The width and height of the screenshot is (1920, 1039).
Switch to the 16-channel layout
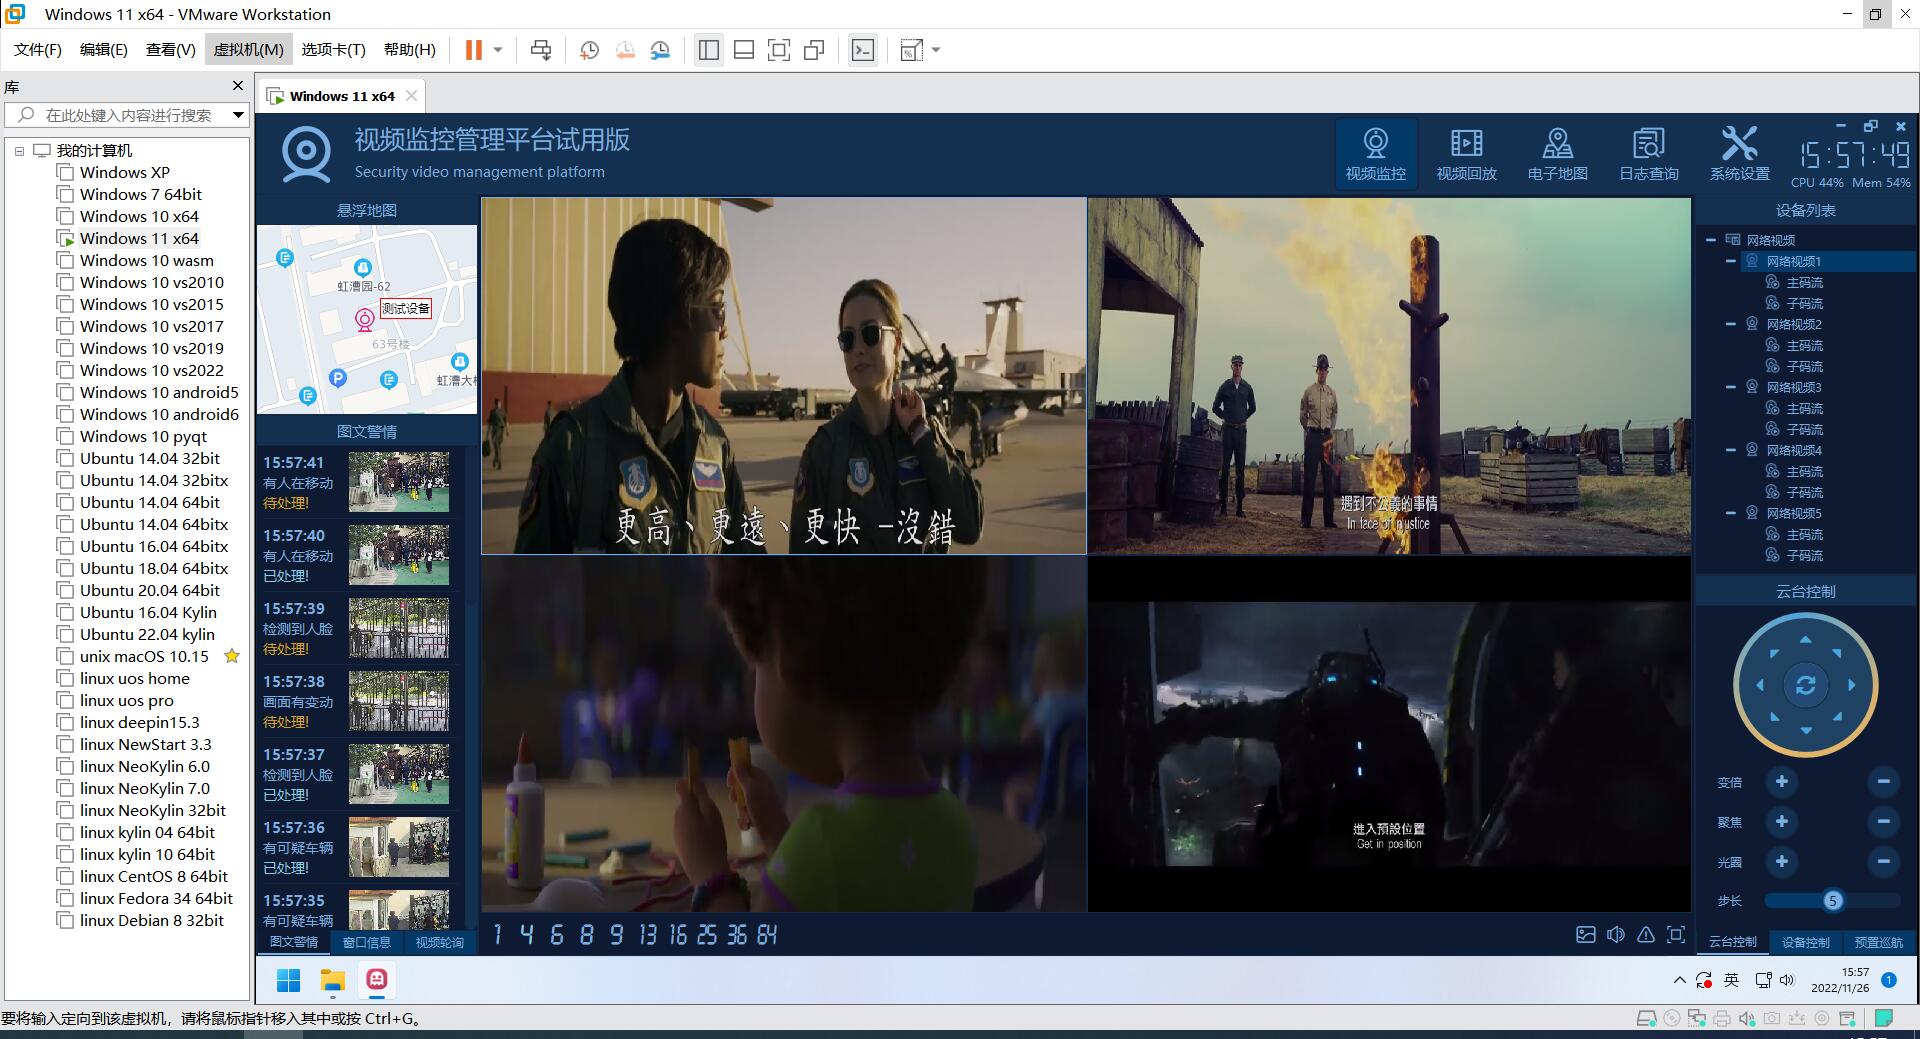[678, 935]
